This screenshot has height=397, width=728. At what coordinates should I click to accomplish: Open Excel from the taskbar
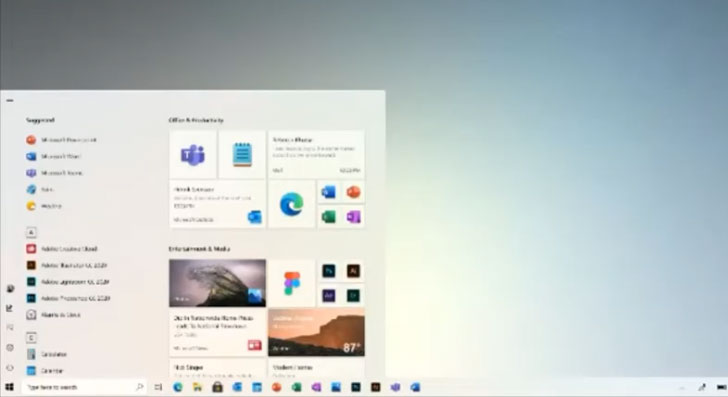(x=296, y=387)
